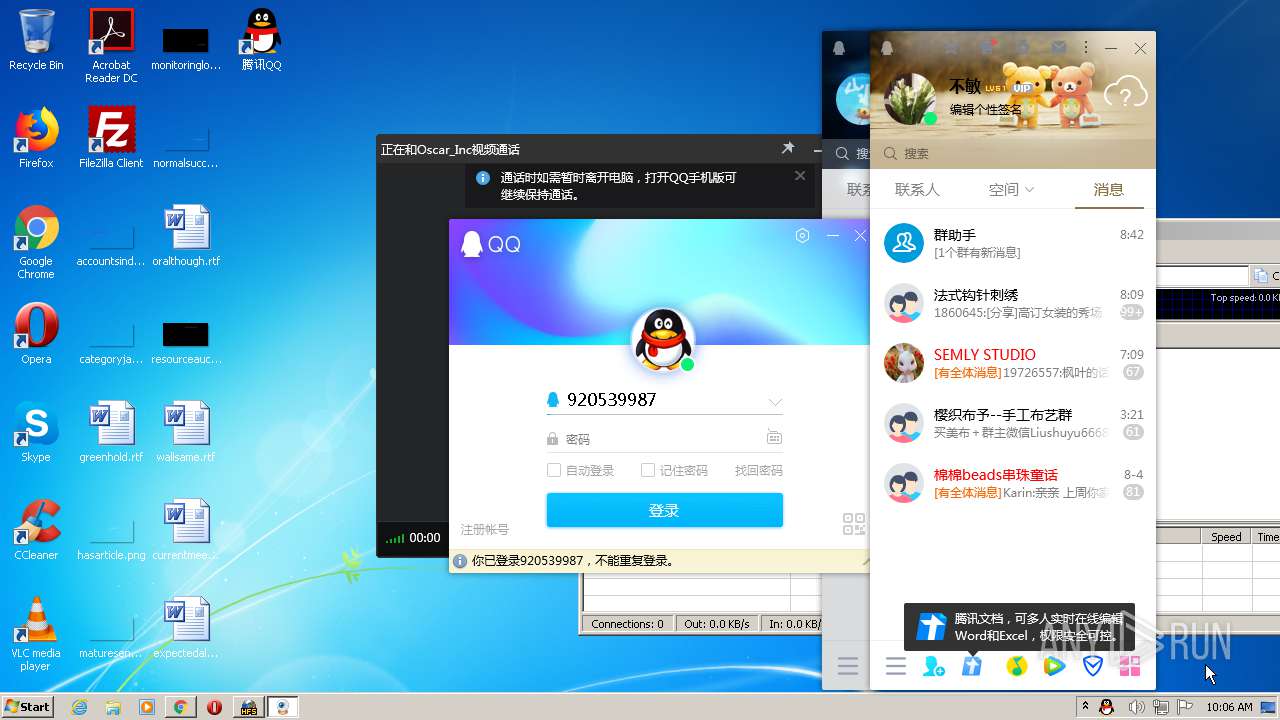
Task: Click the HFS taskbar button
Action: pyautogui.click(x=248, y=707)
